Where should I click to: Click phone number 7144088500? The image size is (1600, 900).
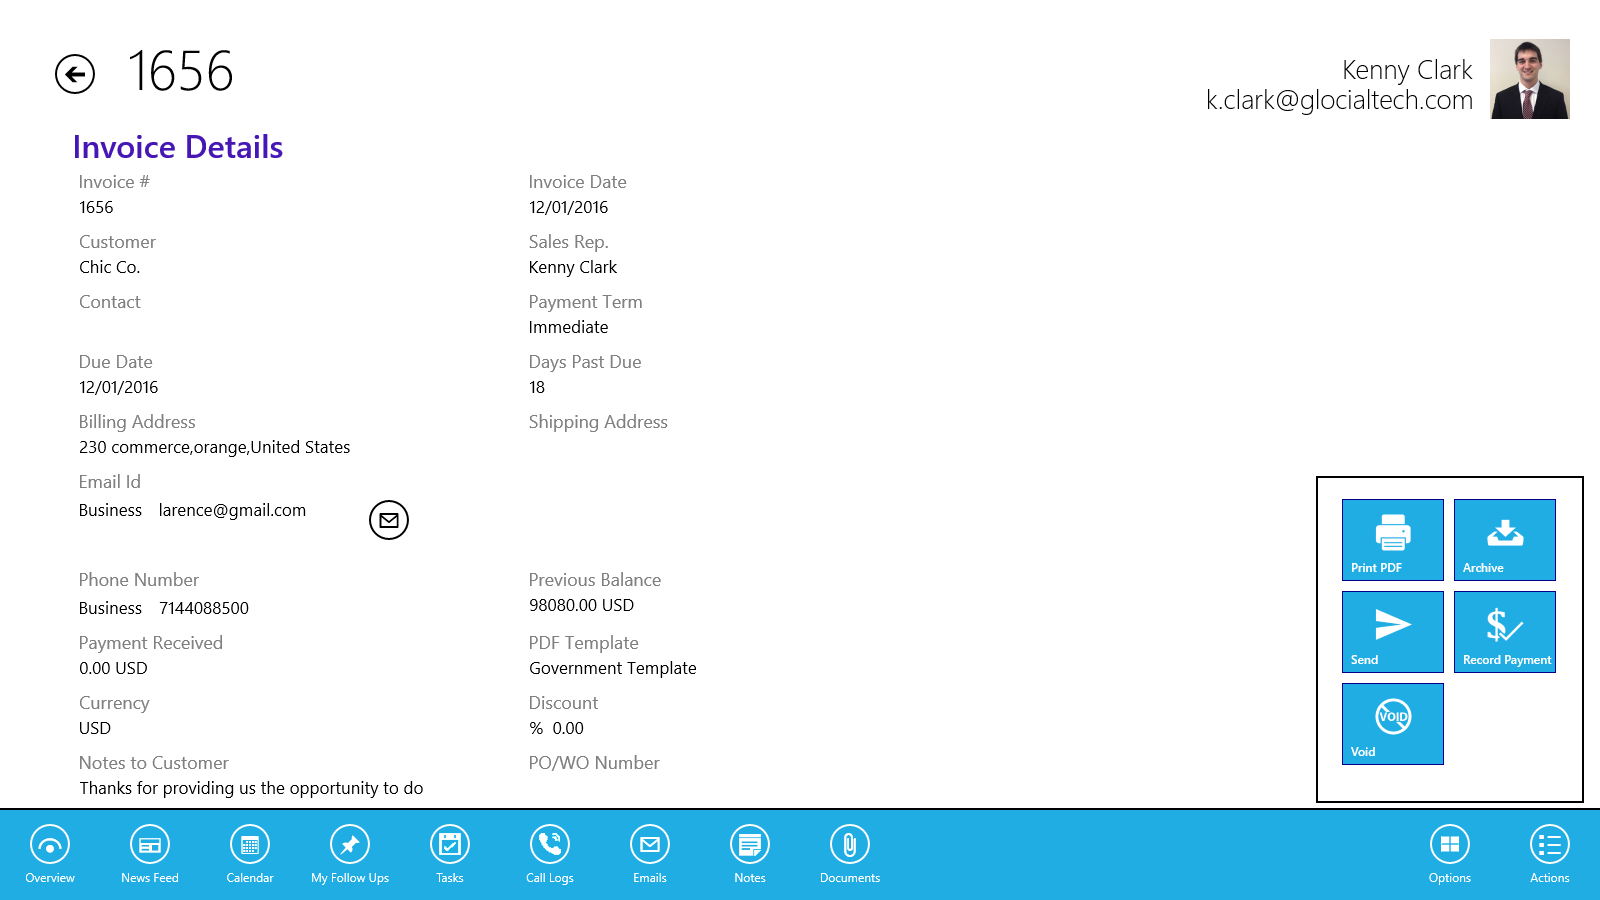[x=204, y=608]
